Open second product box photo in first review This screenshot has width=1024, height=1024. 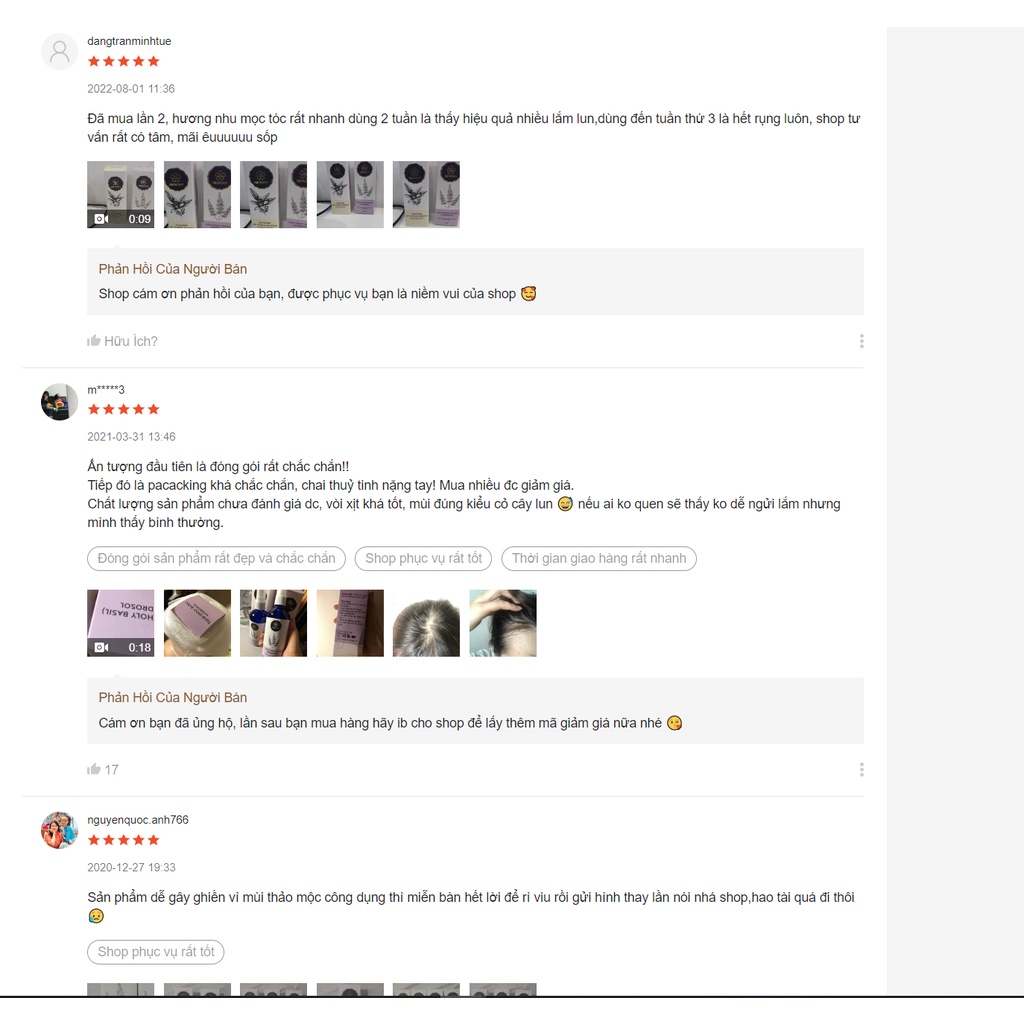click(197, 195)
